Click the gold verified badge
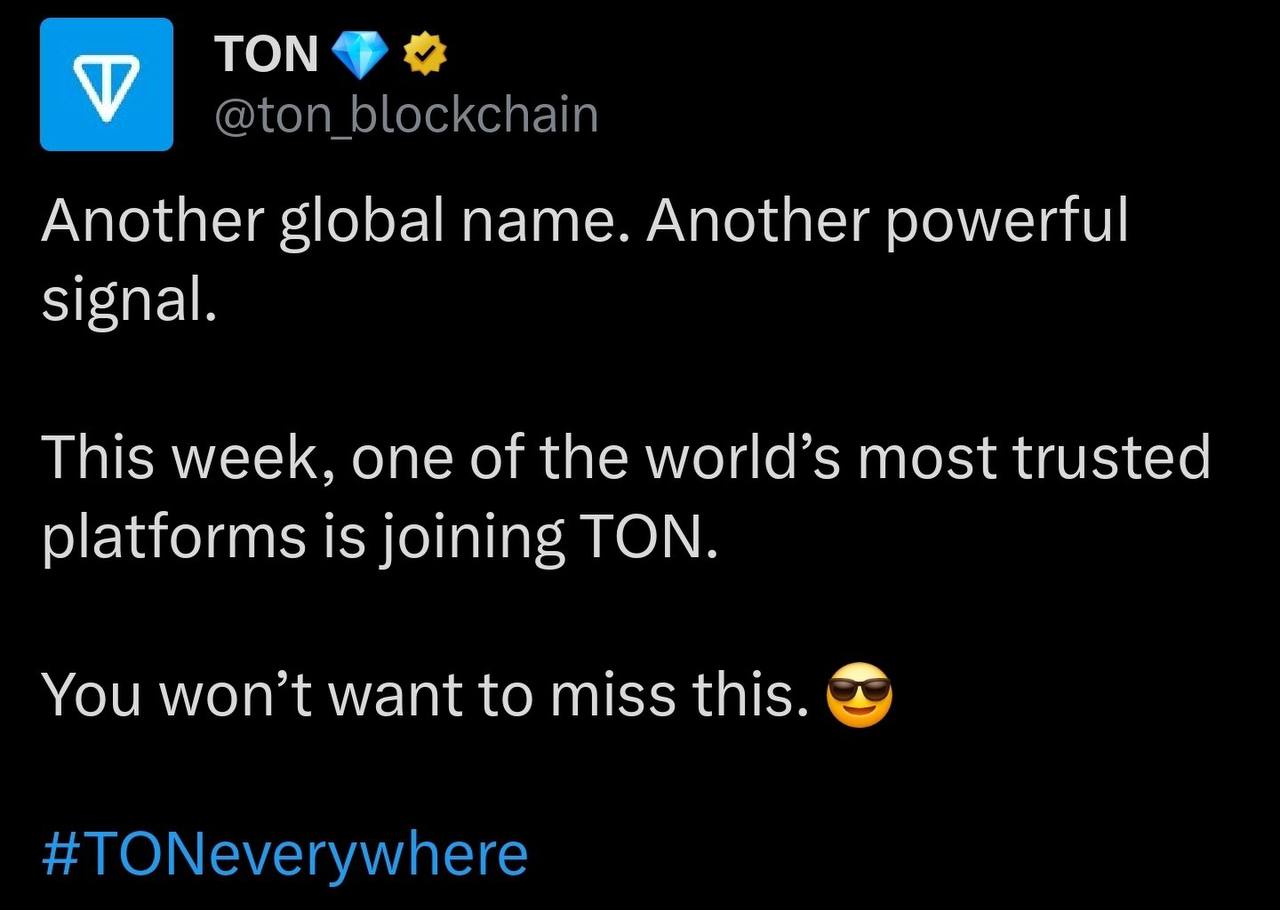 tap(424, 54)
